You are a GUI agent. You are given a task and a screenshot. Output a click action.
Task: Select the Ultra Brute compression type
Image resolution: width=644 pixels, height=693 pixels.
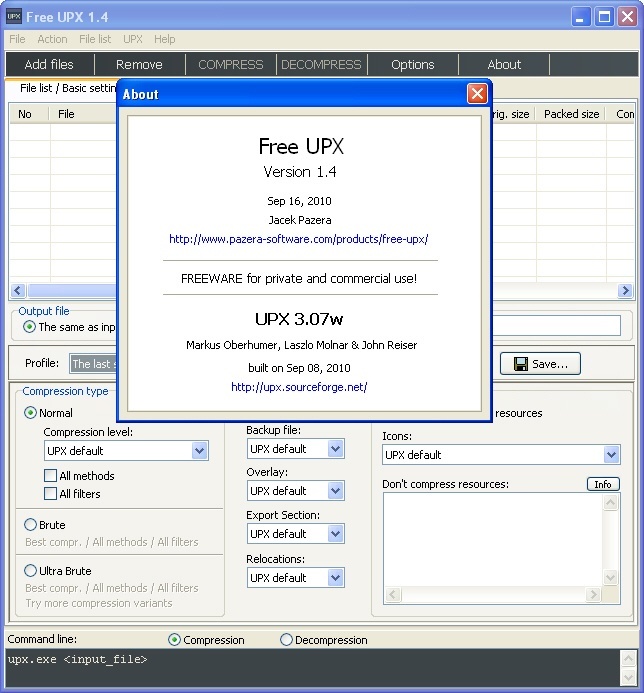[x=30, y=571]
